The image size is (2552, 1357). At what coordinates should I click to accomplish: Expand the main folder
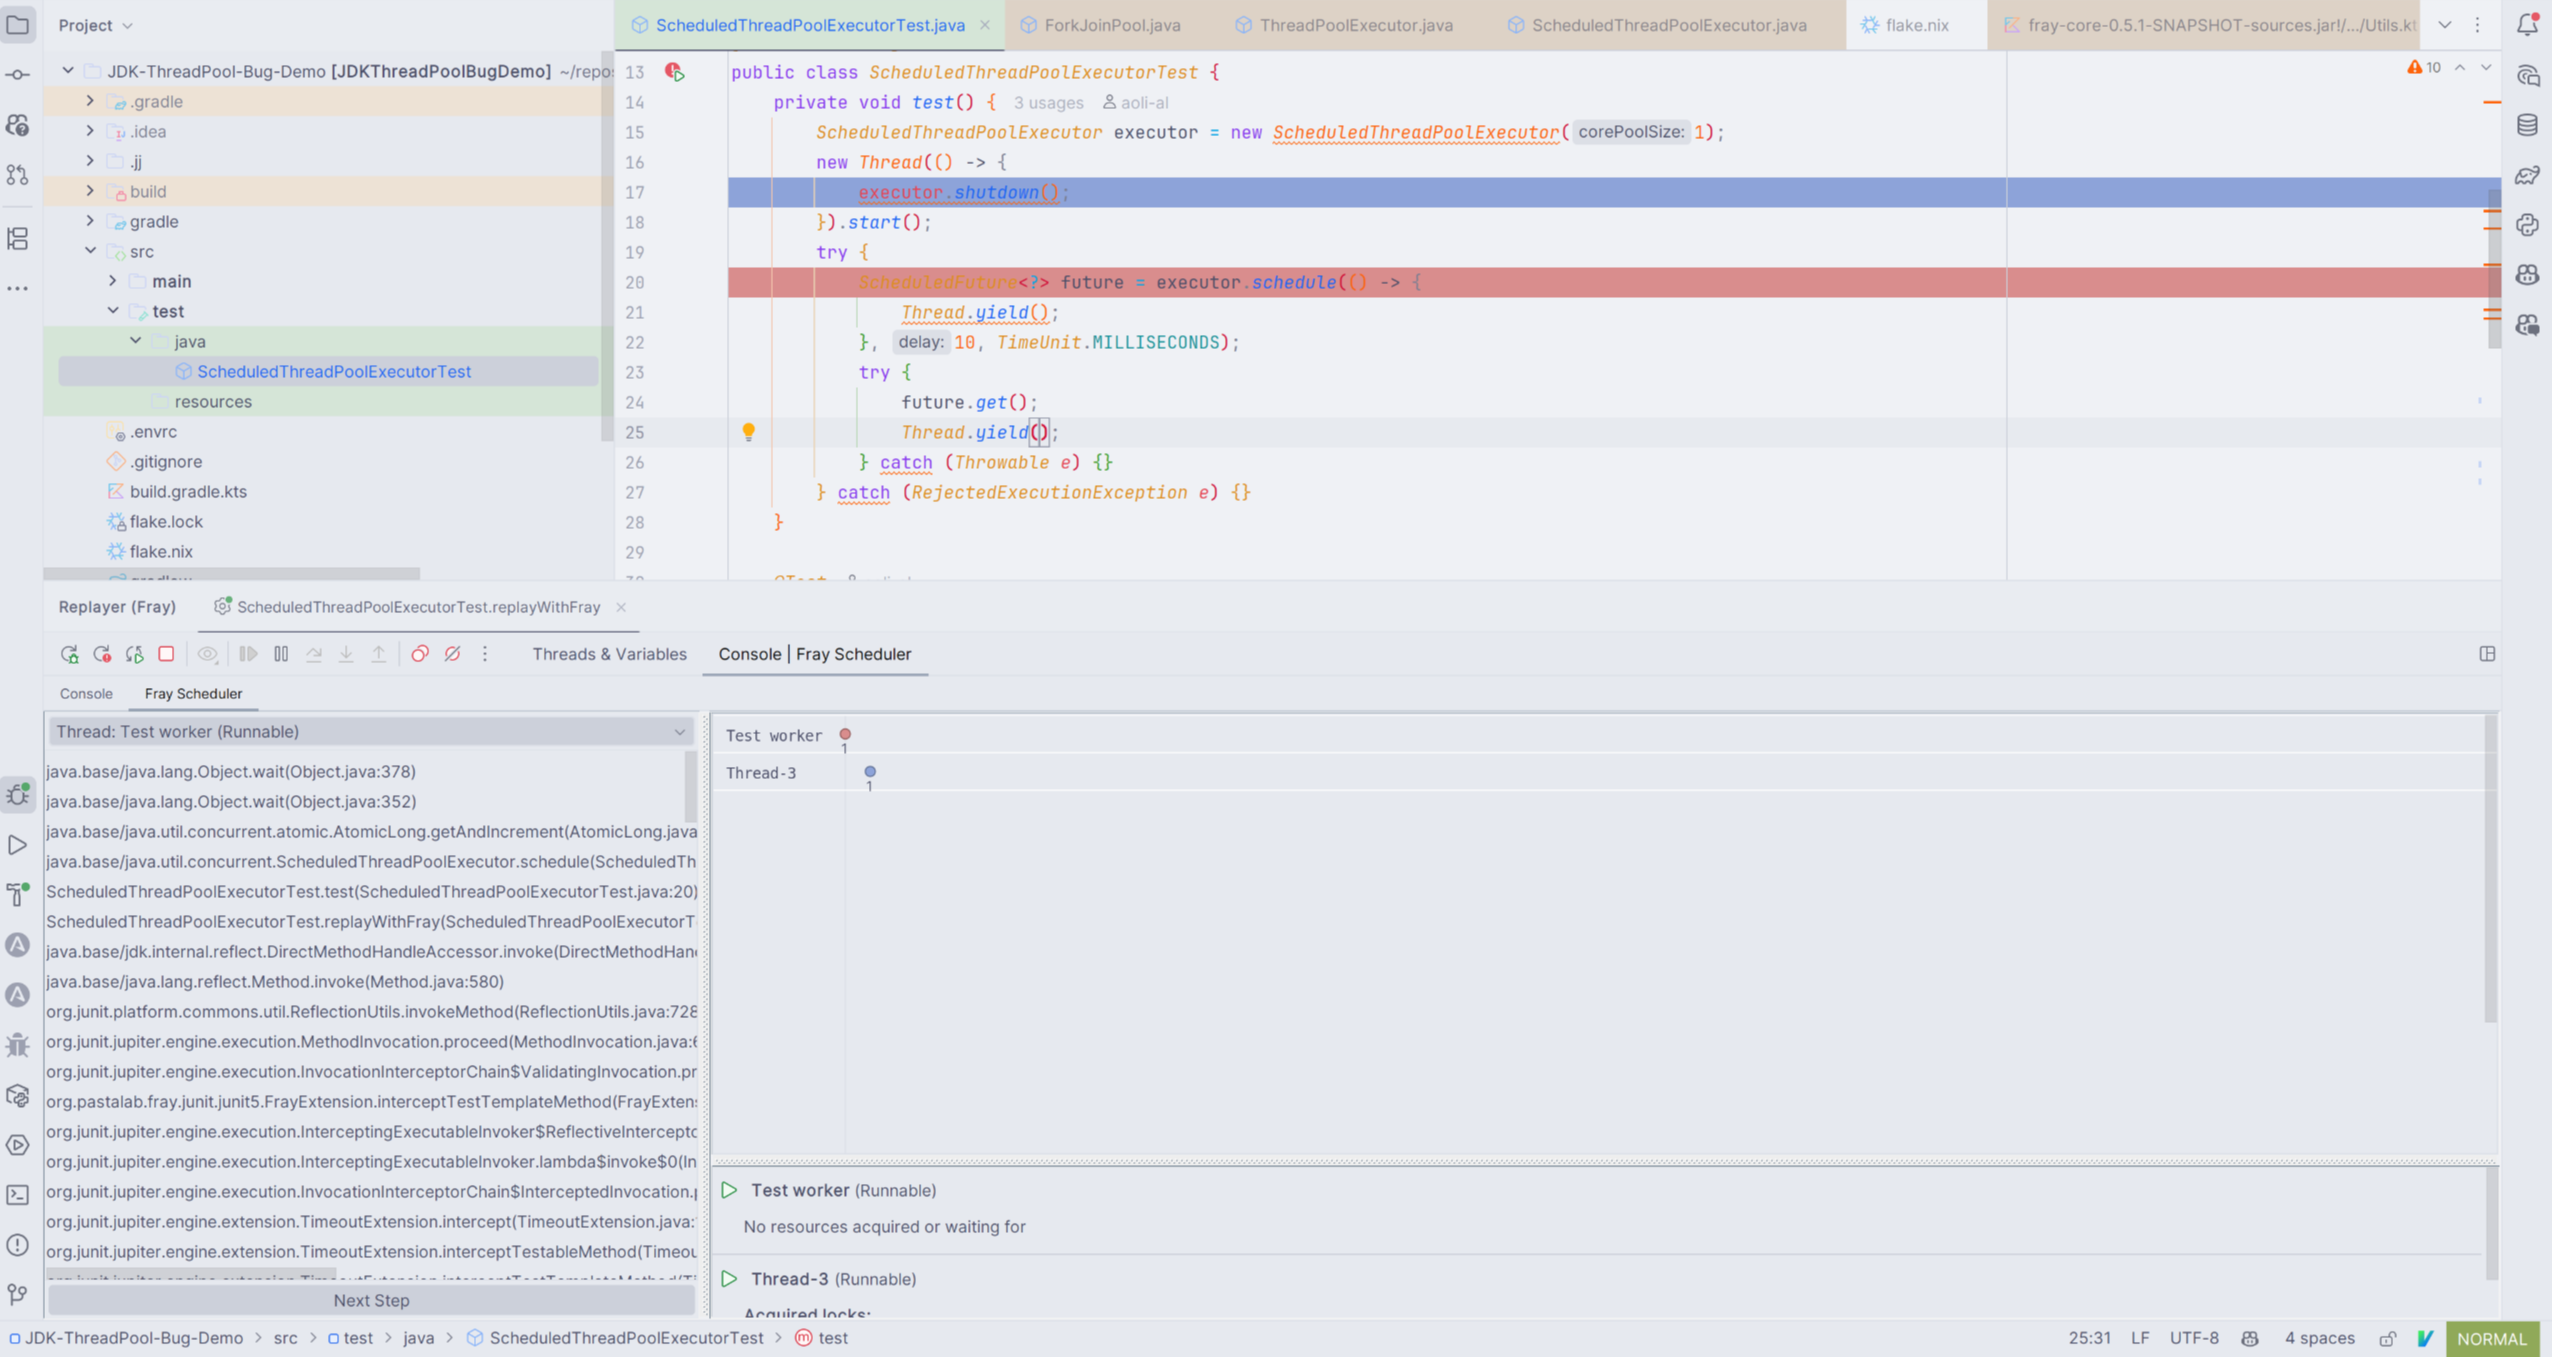click(112, 281)
